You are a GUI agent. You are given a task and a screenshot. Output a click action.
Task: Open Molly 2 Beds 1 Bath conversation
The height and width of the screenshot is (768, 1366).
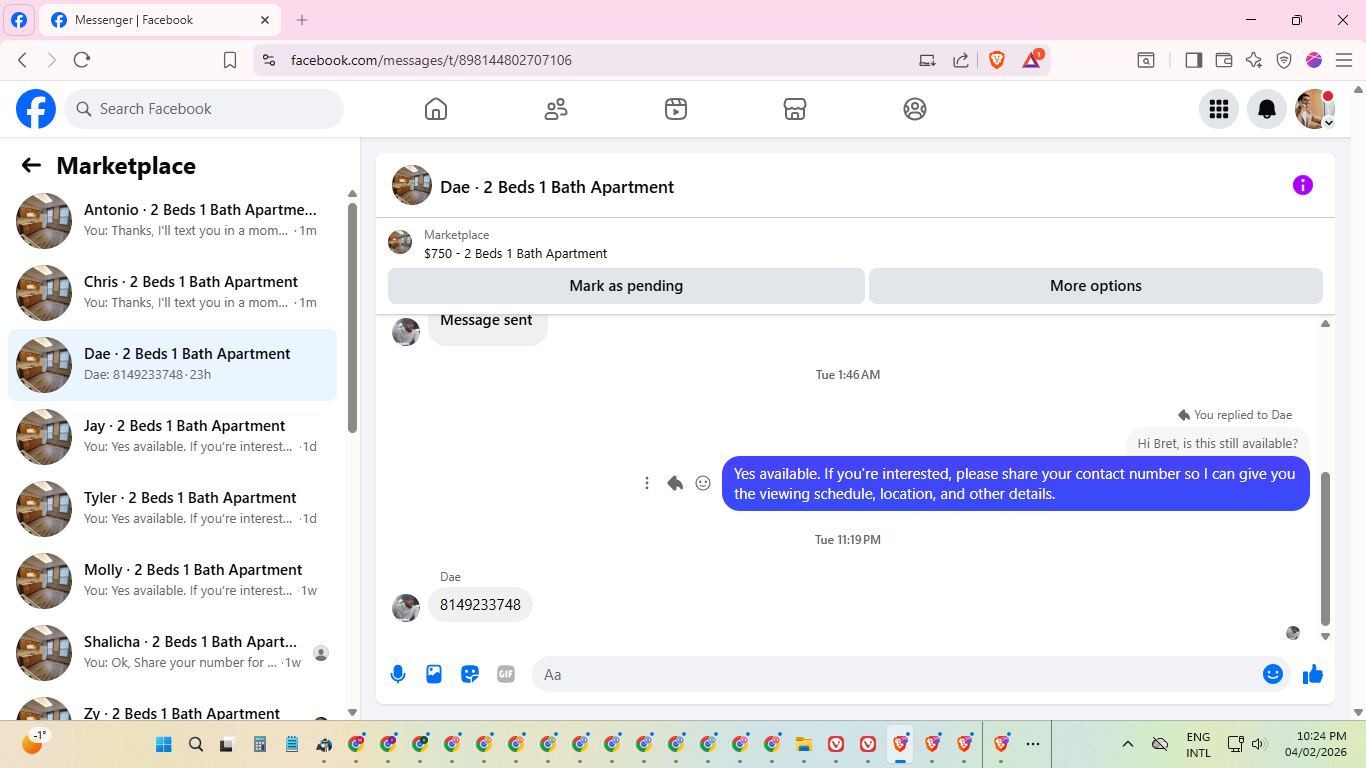[172, 581]
